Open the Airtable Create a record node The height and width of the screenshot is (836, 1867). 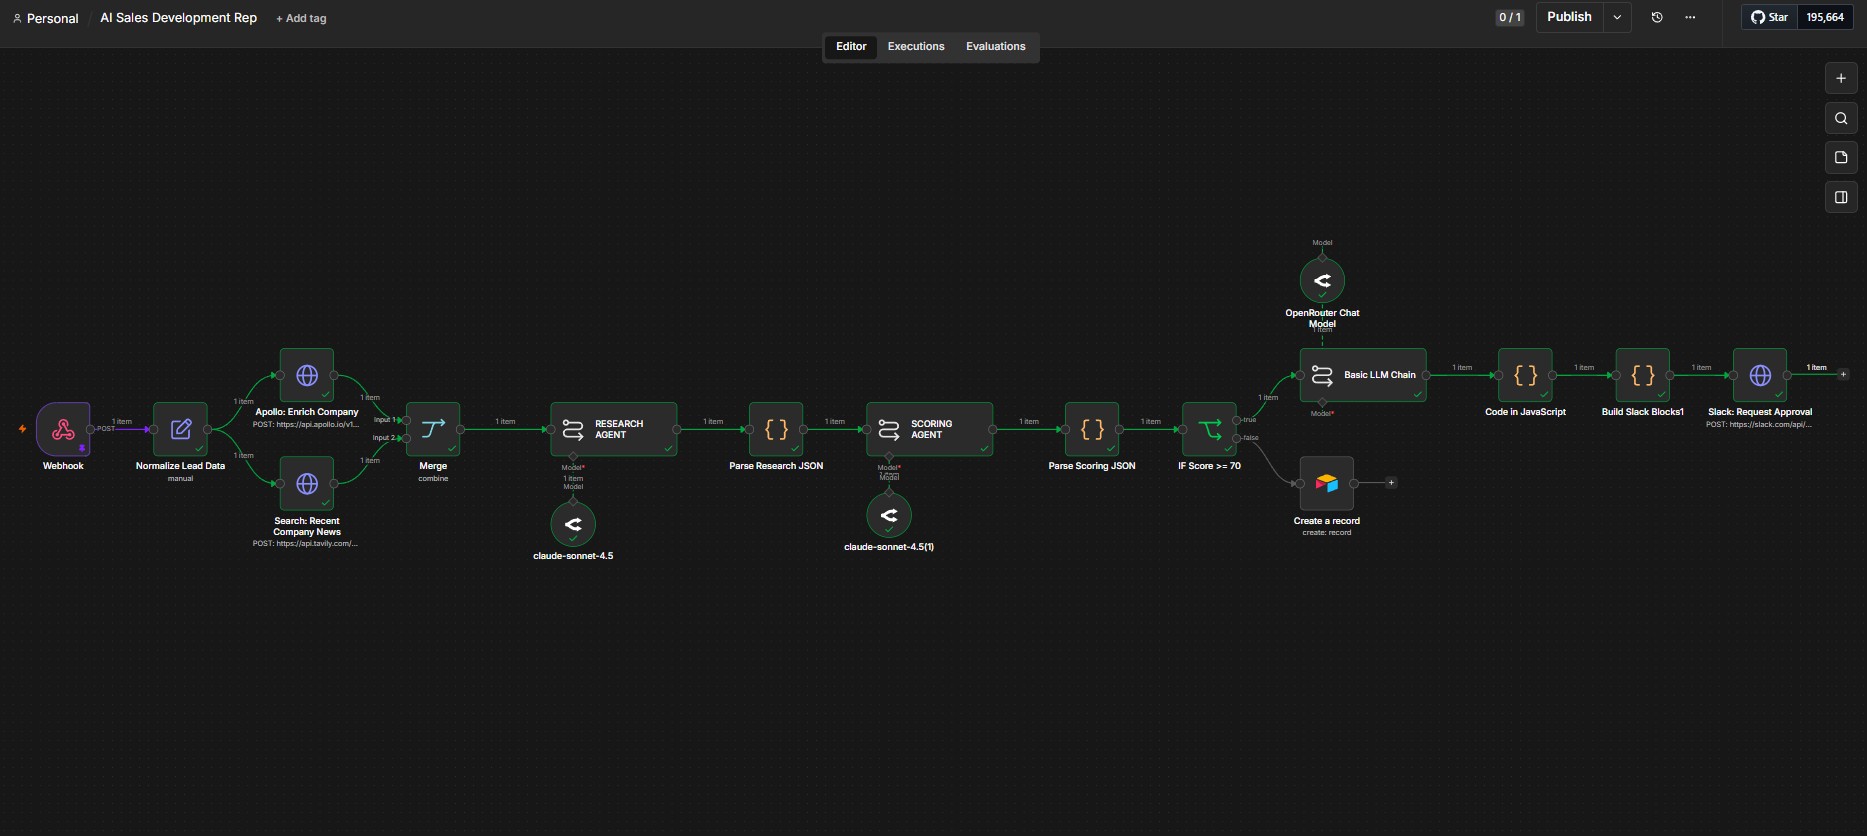pyautogui.click(x=1326, y=483)
